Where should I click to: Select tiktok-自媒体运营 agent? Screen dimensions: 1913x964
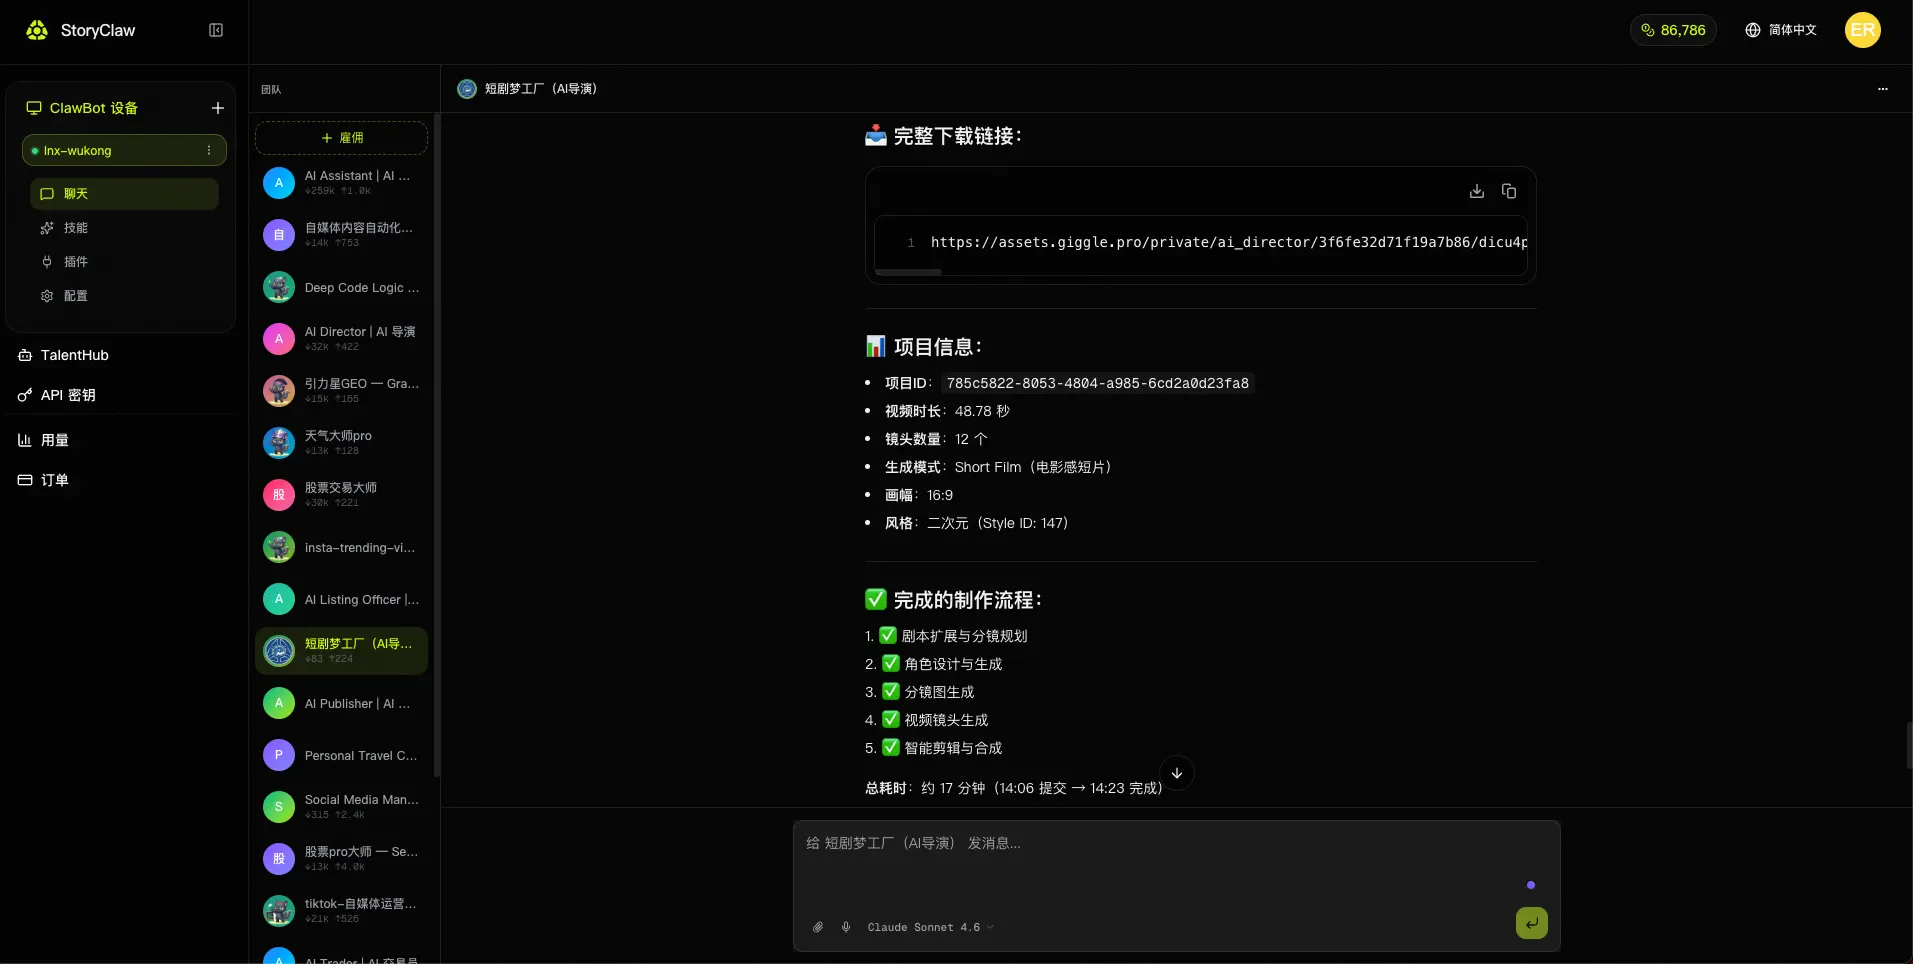click(341, 910)
